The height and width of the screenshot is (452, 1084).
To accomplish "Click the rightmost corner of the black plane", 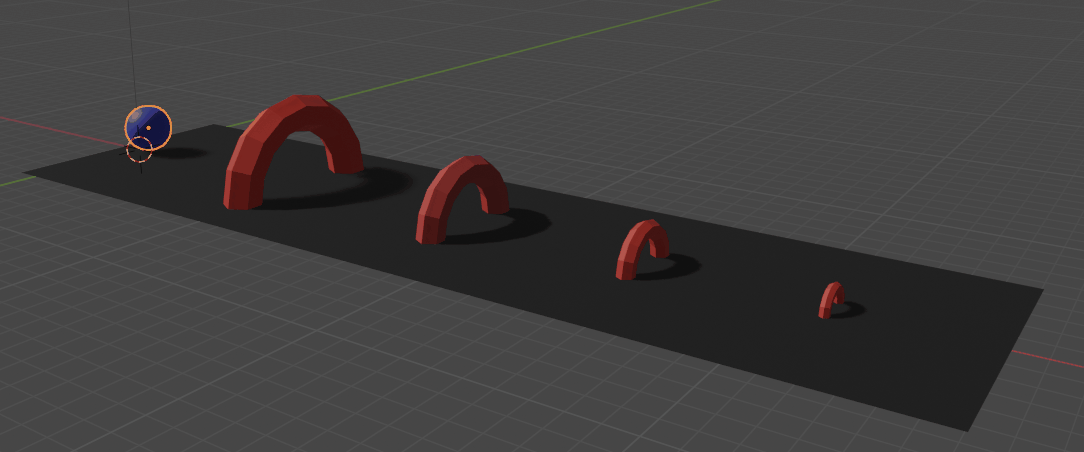I will [x=1041, y=291].
